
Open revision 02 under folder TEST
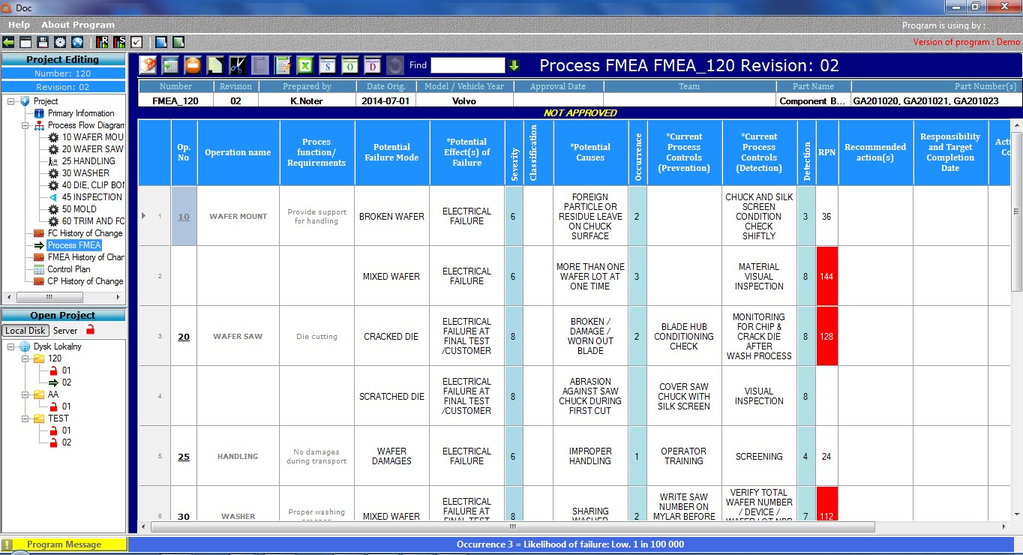[67, 442]
